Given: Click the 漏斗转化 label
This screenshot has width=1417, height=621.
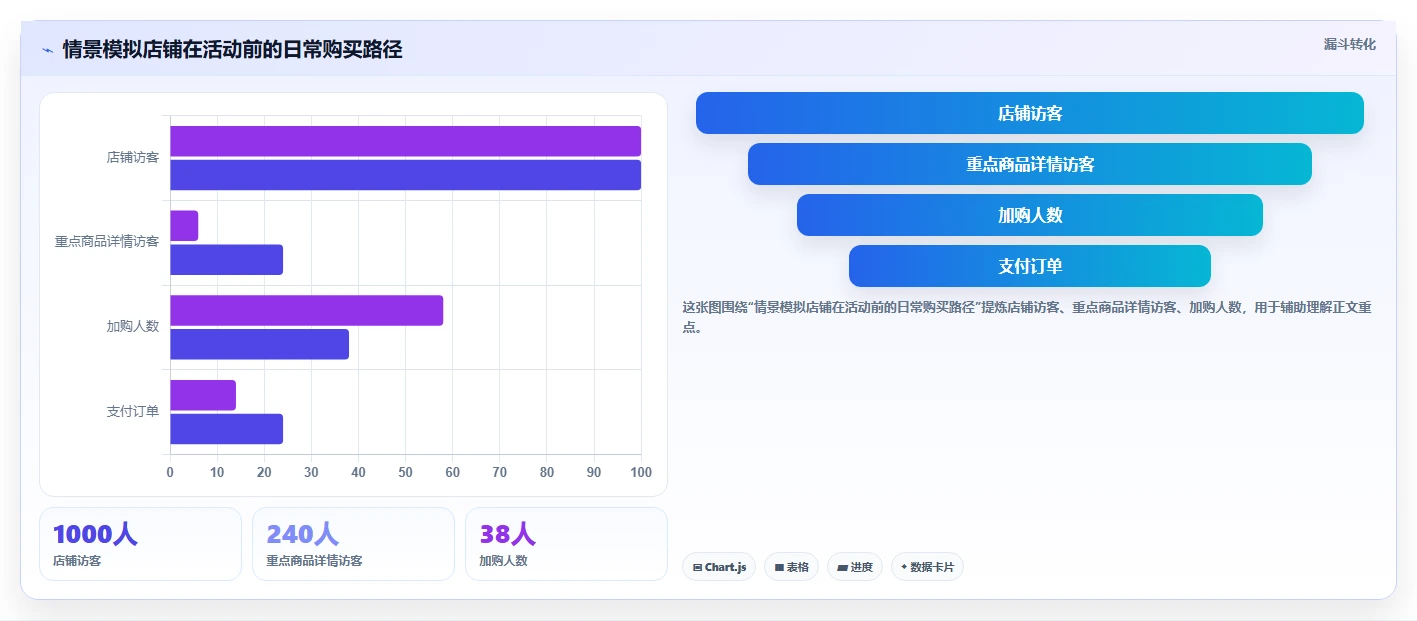Looking at the screenshot, I should click(x=1349, y=44).
